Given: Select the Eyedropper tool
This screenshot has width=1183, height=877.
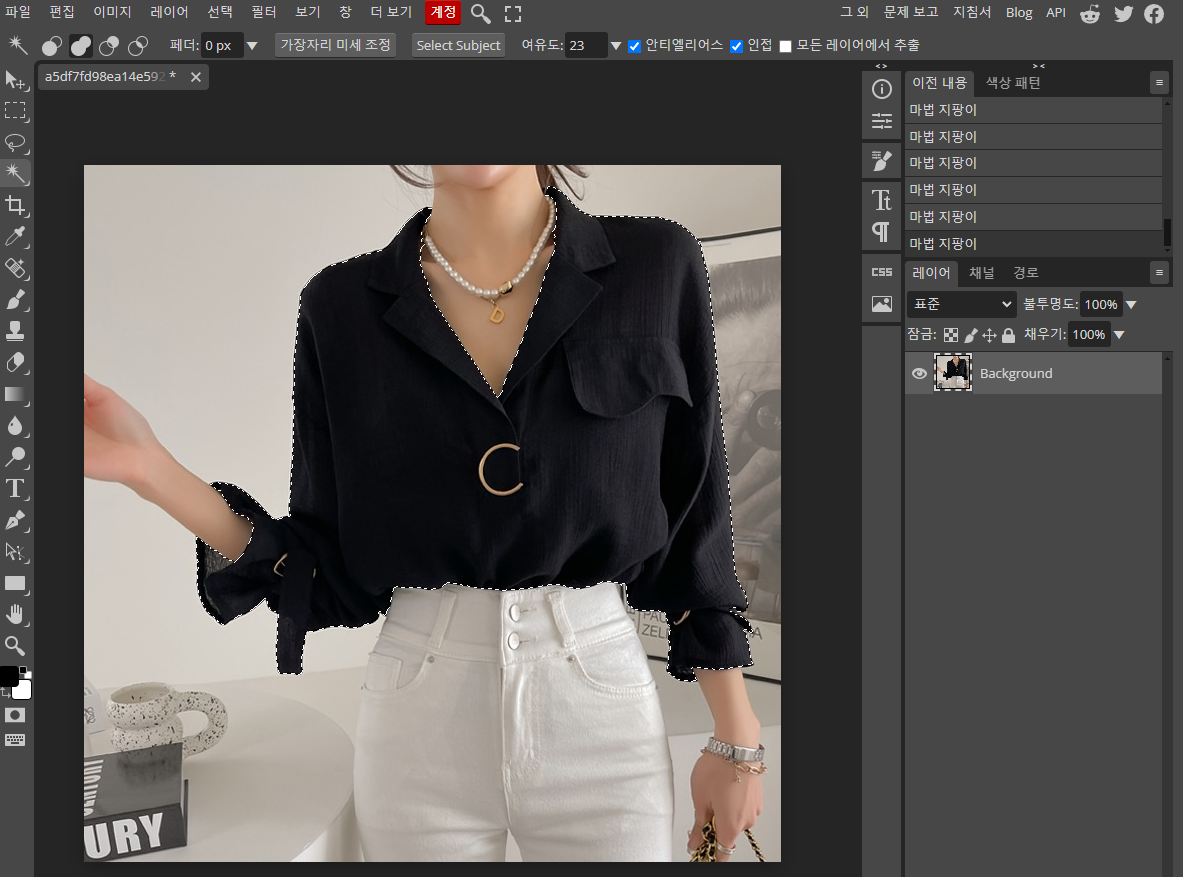Looking at the screenshot, I should [x=15, y=237].
